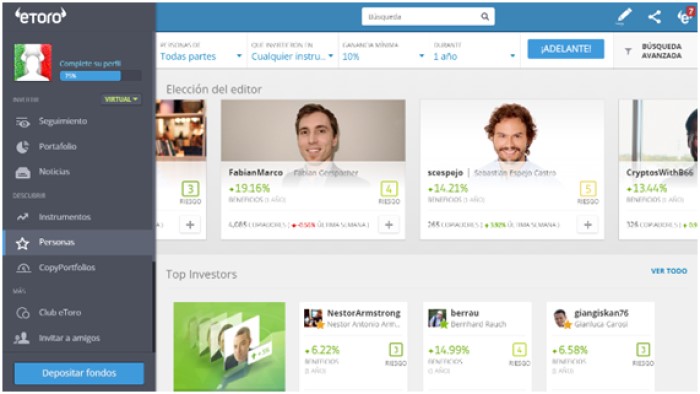
Task: Click risk badge 3 on giangiskan76 card
Action: click(643, 349)
